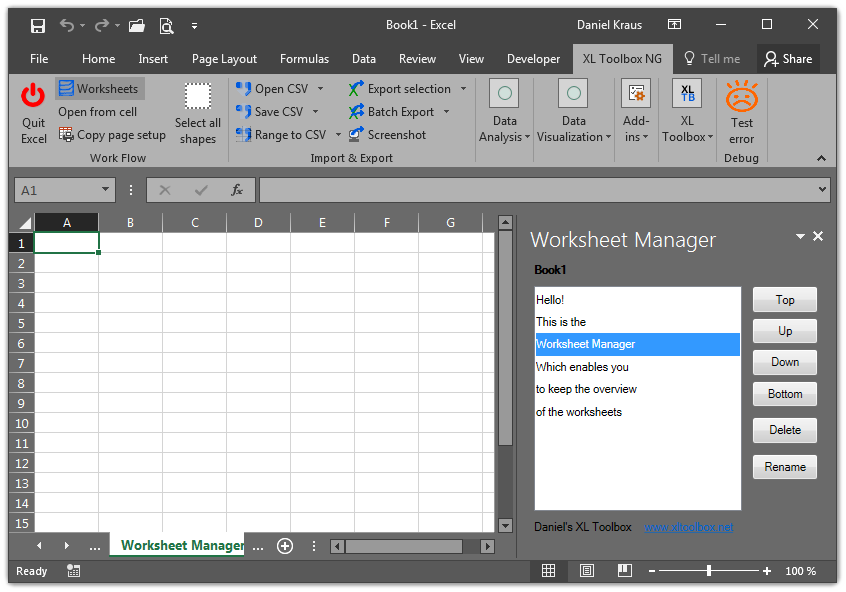Screen dimensions: 846x592
Task: Click the Delete button
Action: (x=784, y=430)
